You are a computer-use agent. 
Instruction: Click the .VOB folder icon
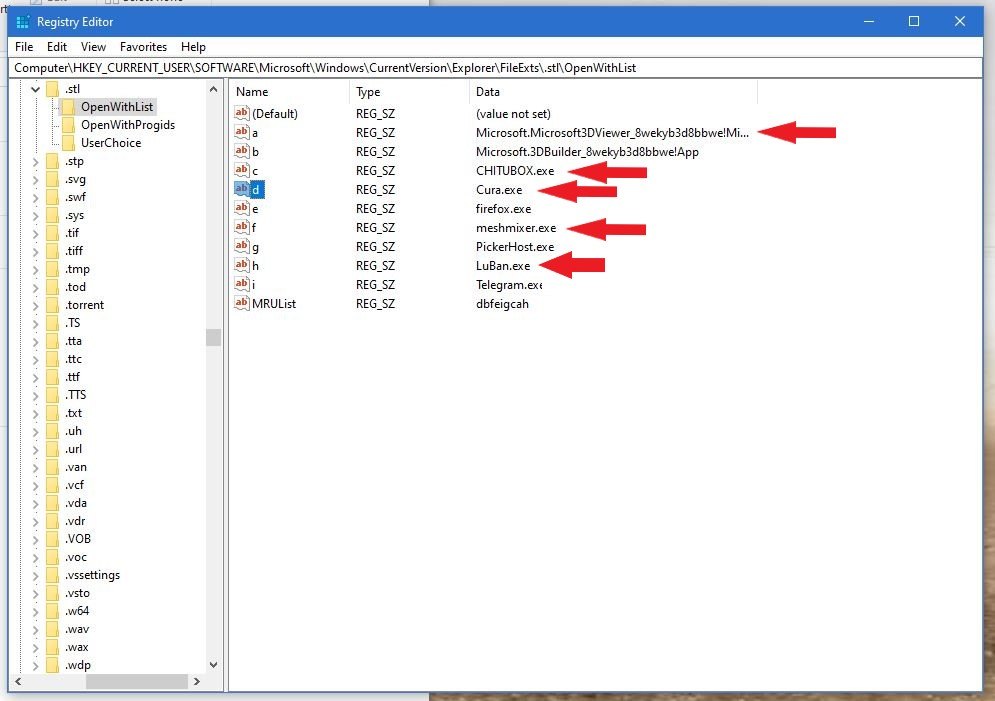(53, 539)
